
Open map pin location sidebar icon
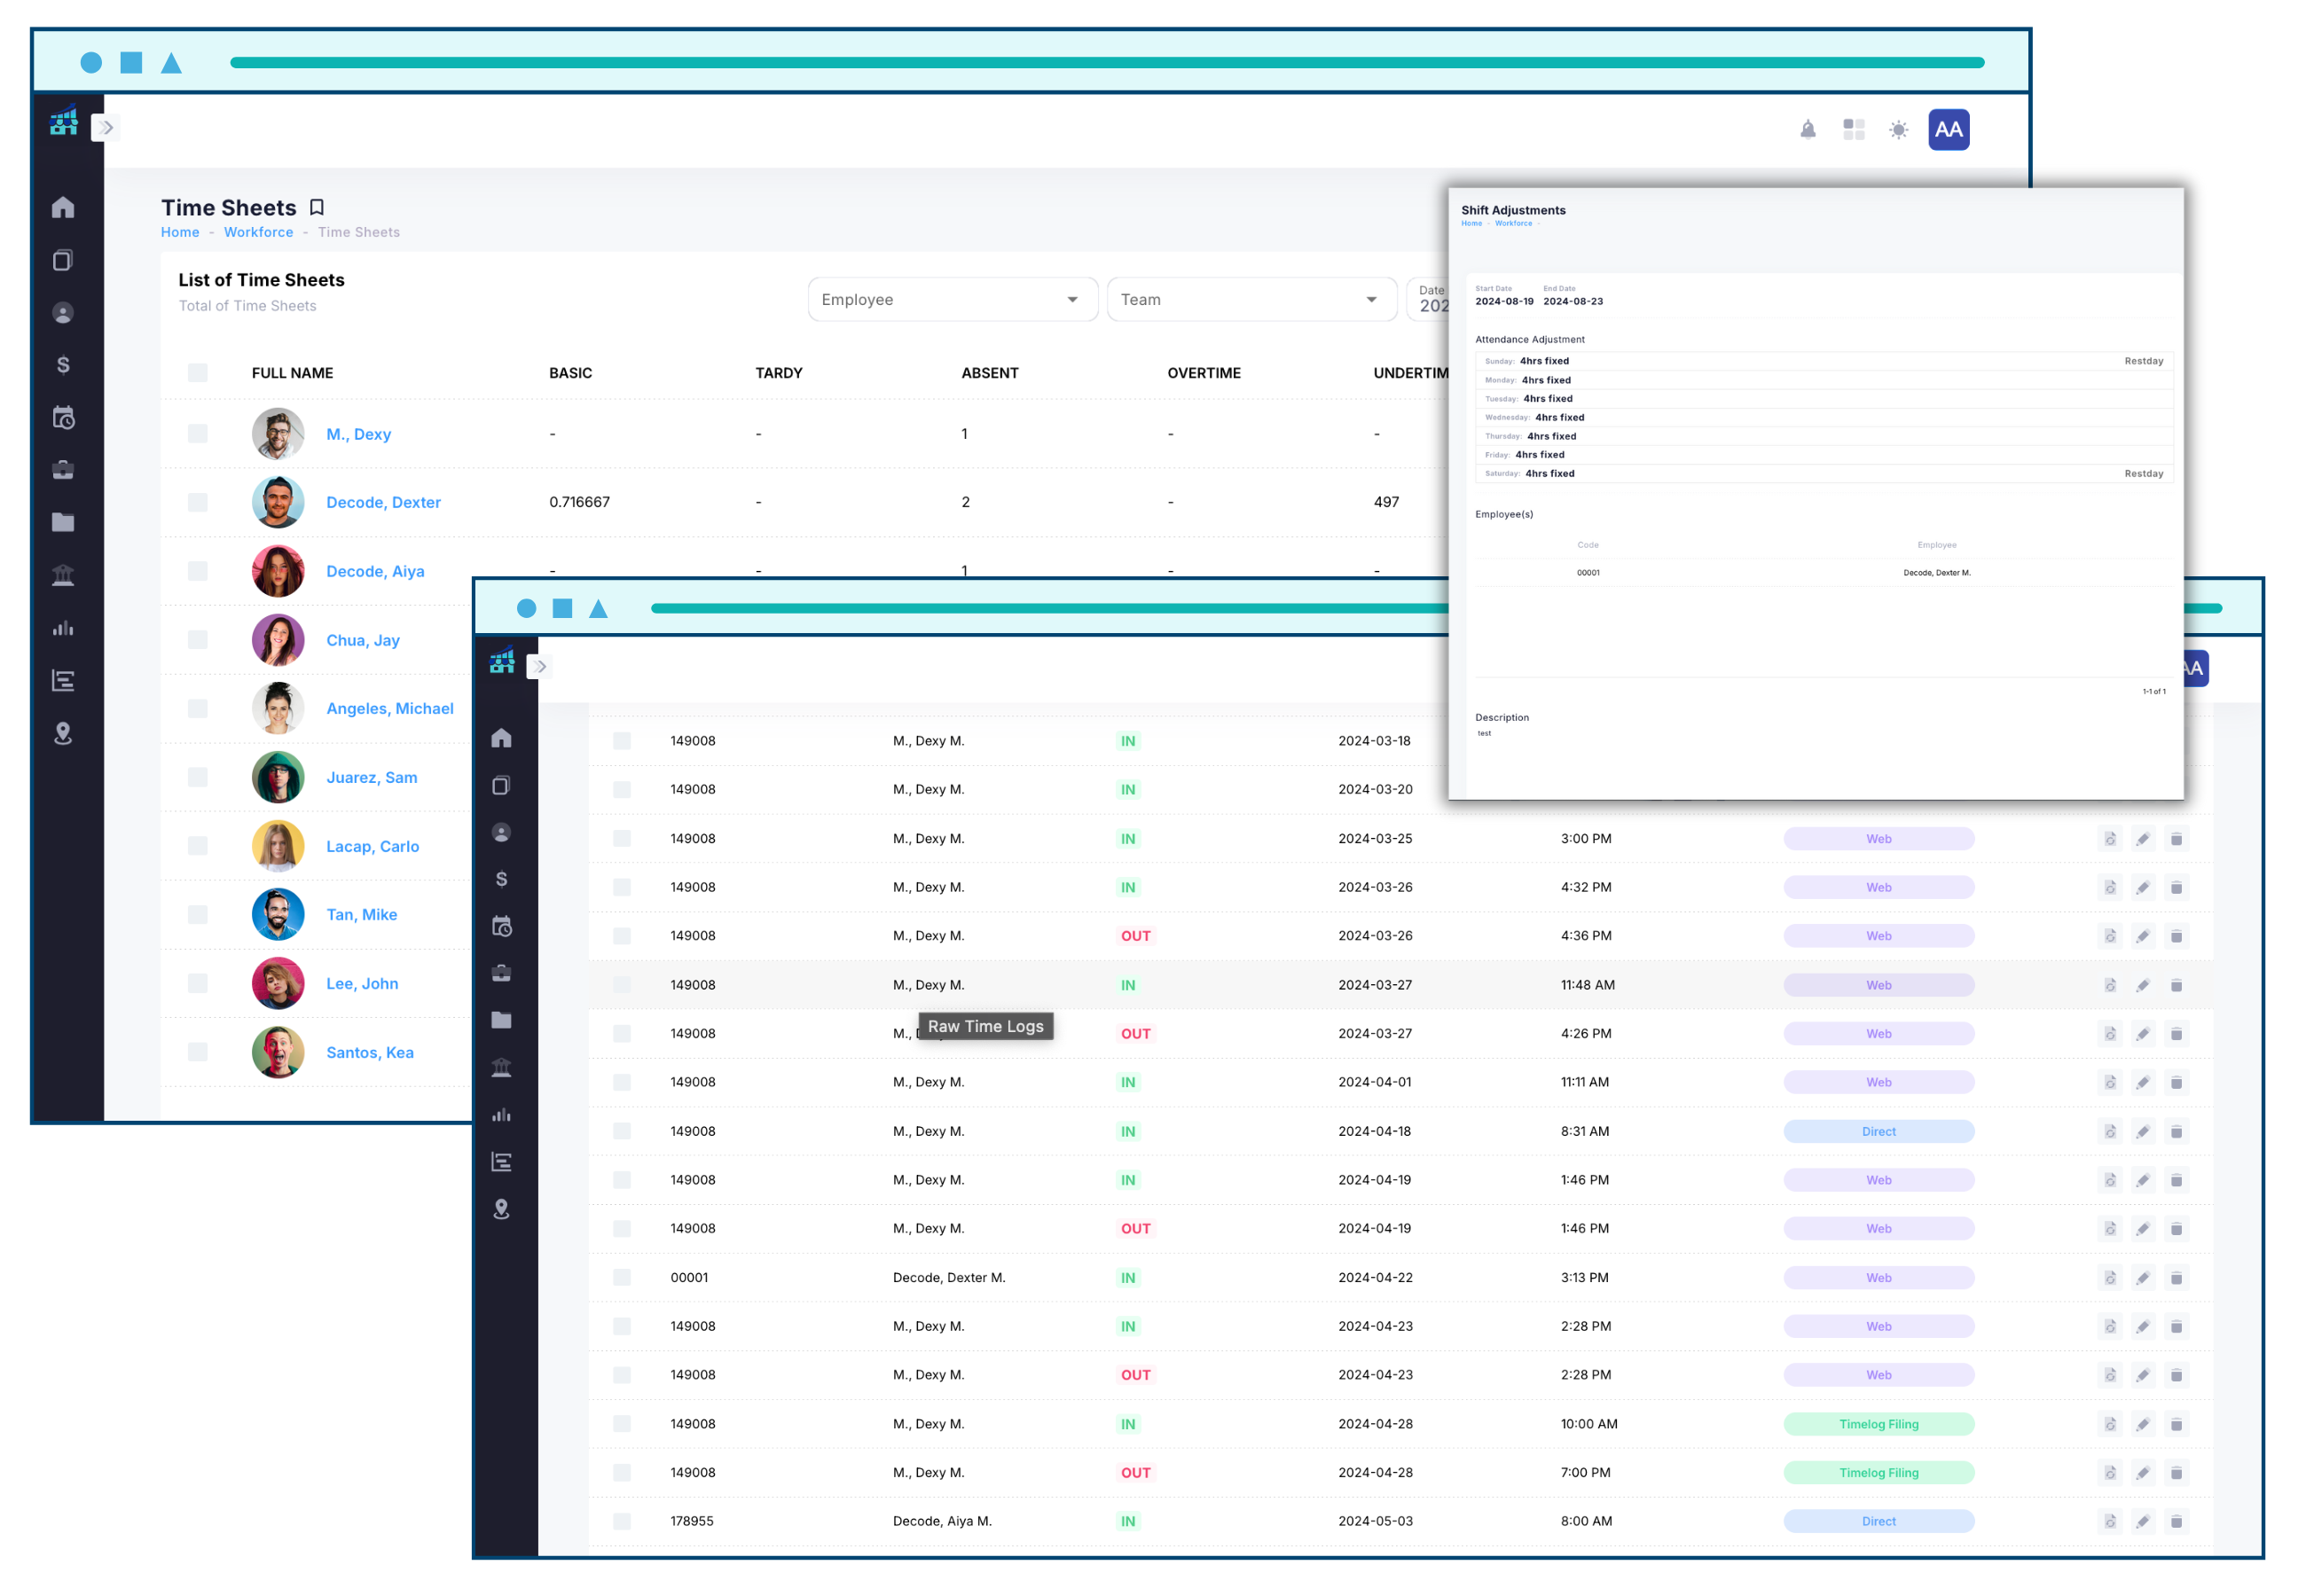click(x=63, y=733)
